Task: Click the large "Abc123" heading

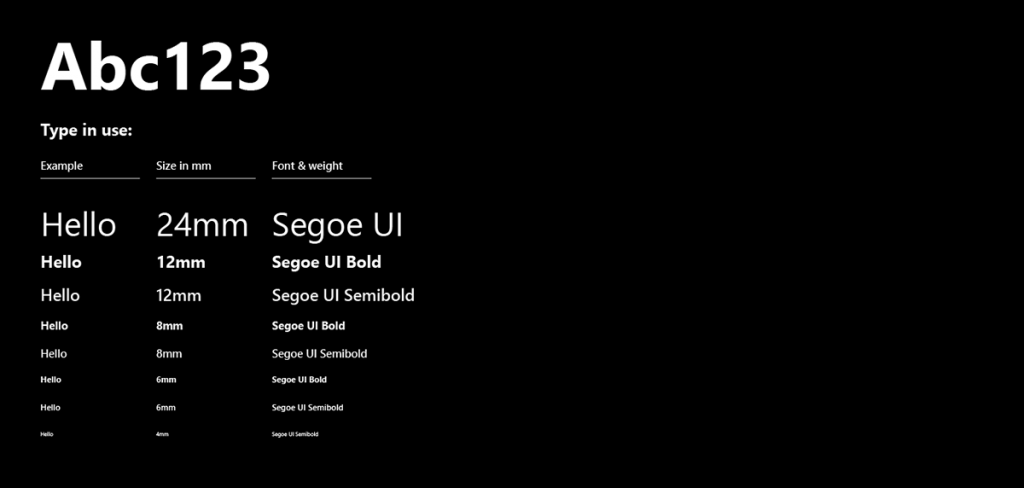Action: coord(156,68)
